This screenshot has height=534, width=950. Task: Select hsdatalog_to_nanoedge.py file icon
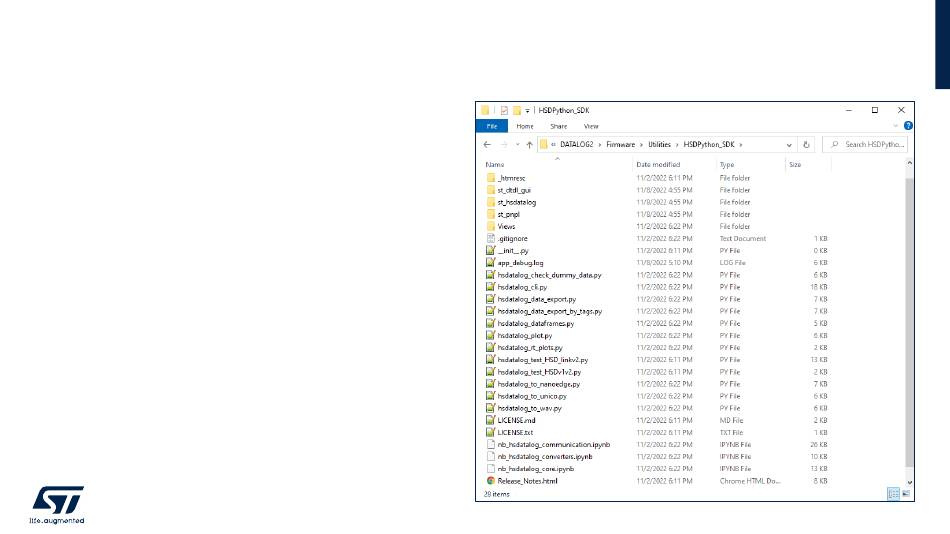[x=491, y=384]
